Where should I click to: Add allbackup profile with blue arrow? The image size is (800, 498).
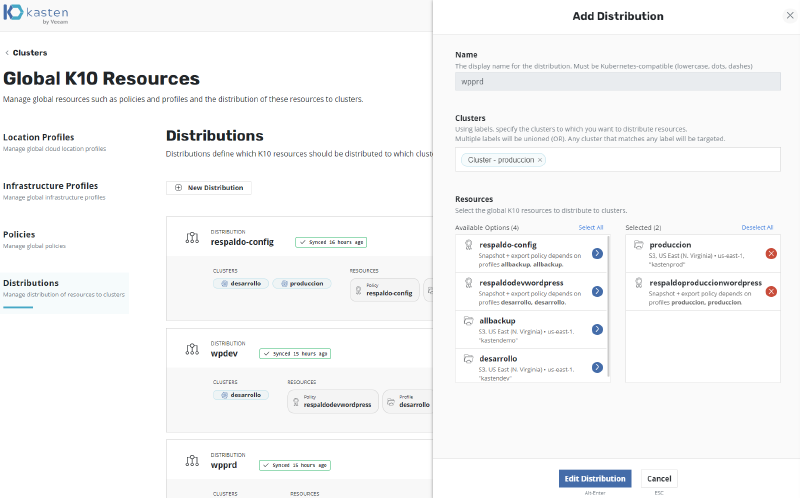(x=597, y=330)
